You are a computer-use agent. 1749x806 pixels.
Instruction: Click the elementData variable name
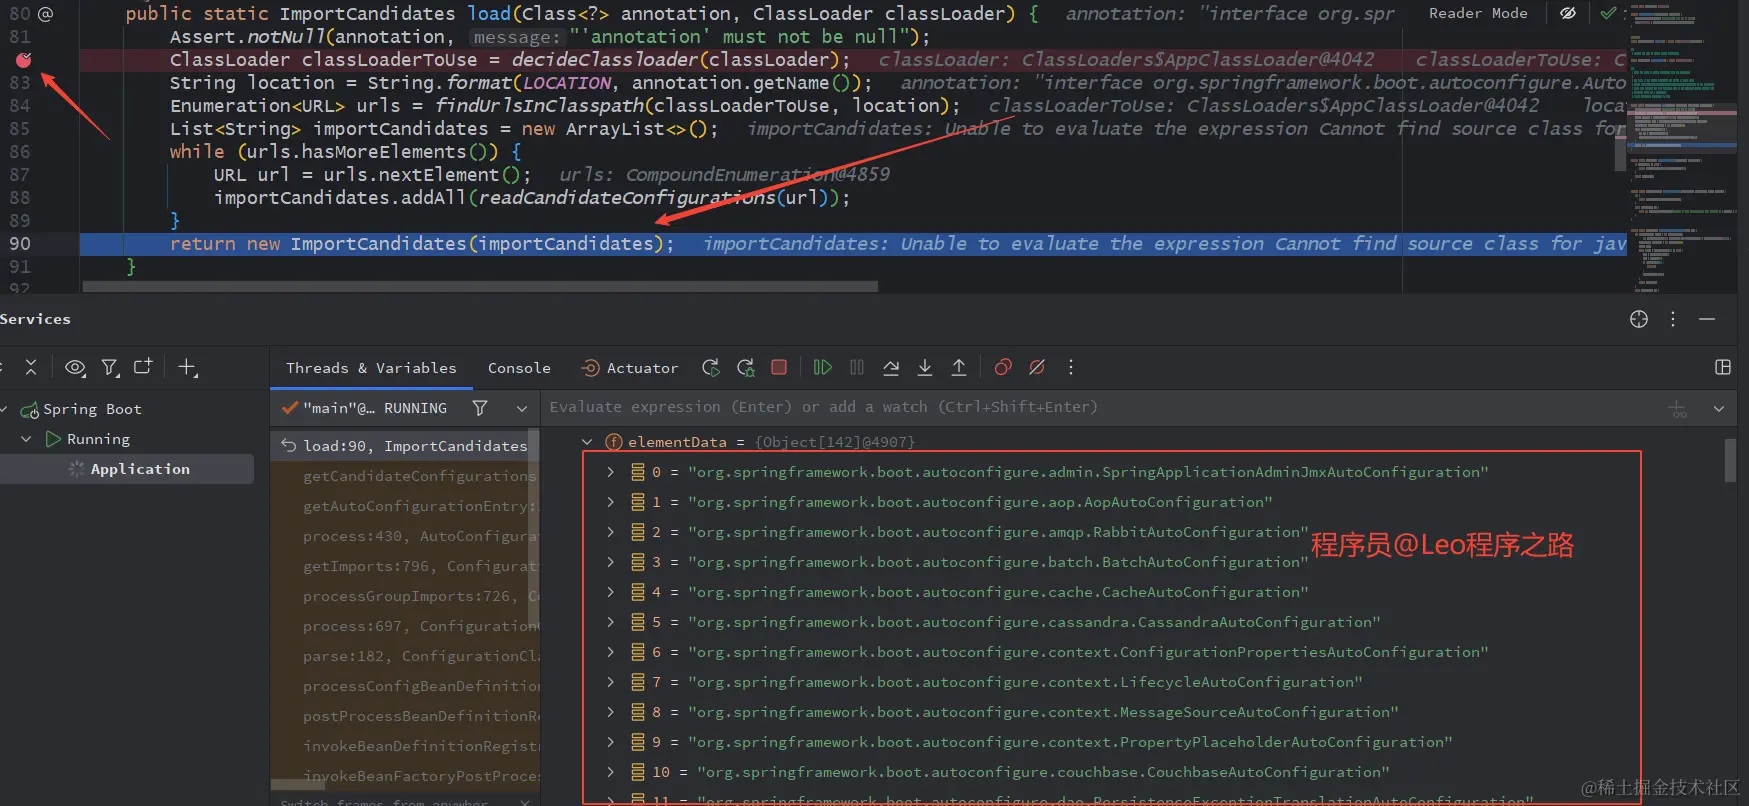click(677, 442)
